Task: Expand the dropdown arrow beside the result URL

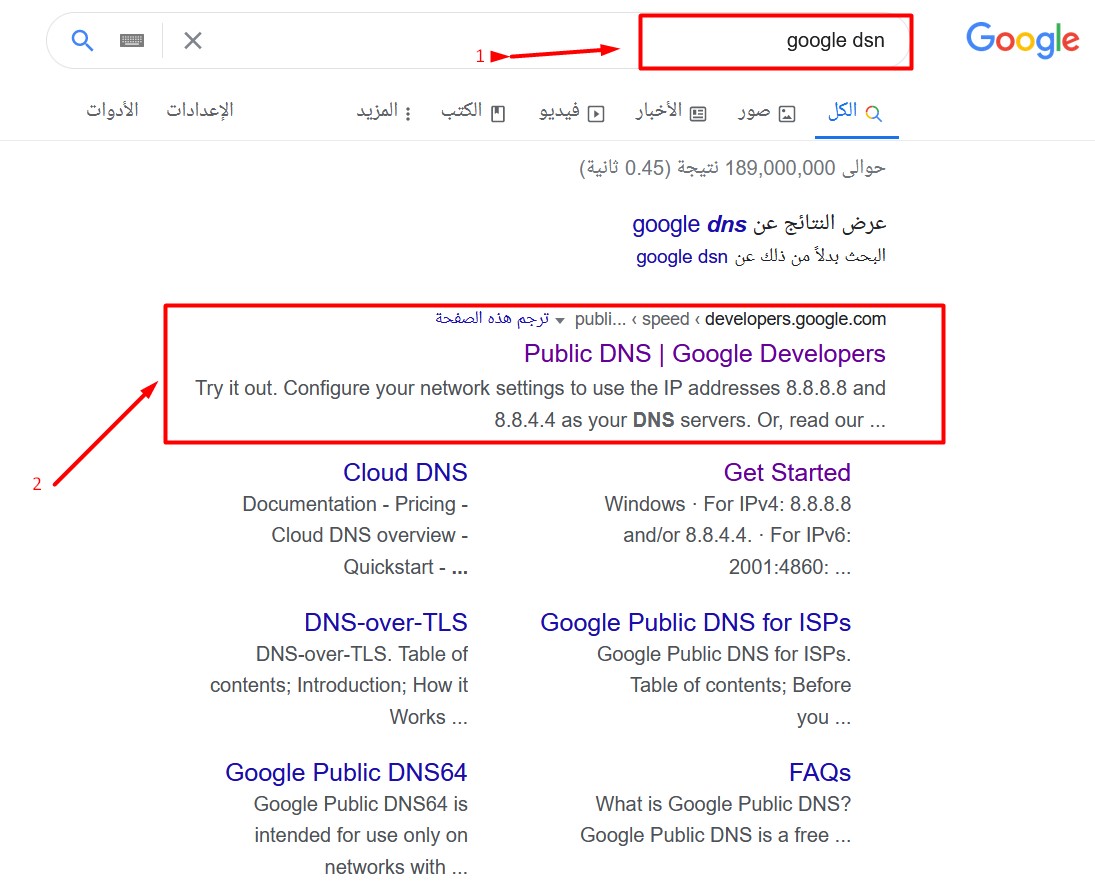Action: pyautogui.click(x=560, y=321)
